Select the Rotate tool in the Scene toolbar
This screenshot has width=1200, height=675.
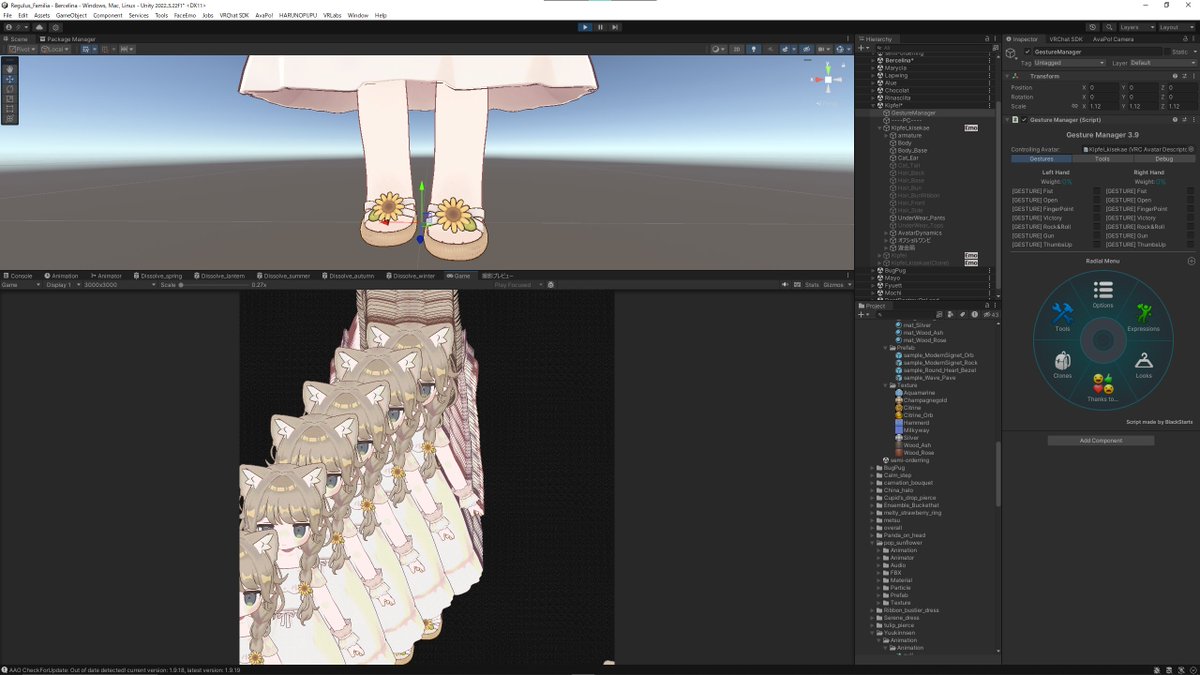pos(10,88)
